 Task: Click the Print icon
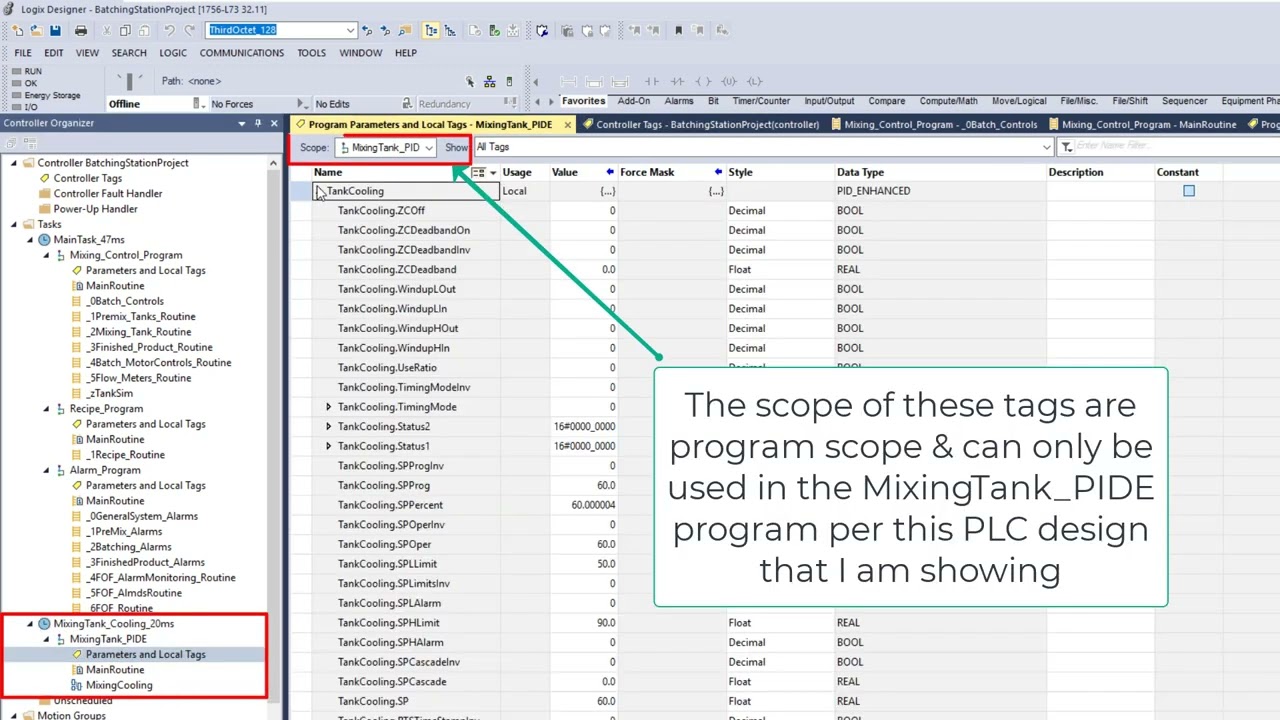[81, 30]
